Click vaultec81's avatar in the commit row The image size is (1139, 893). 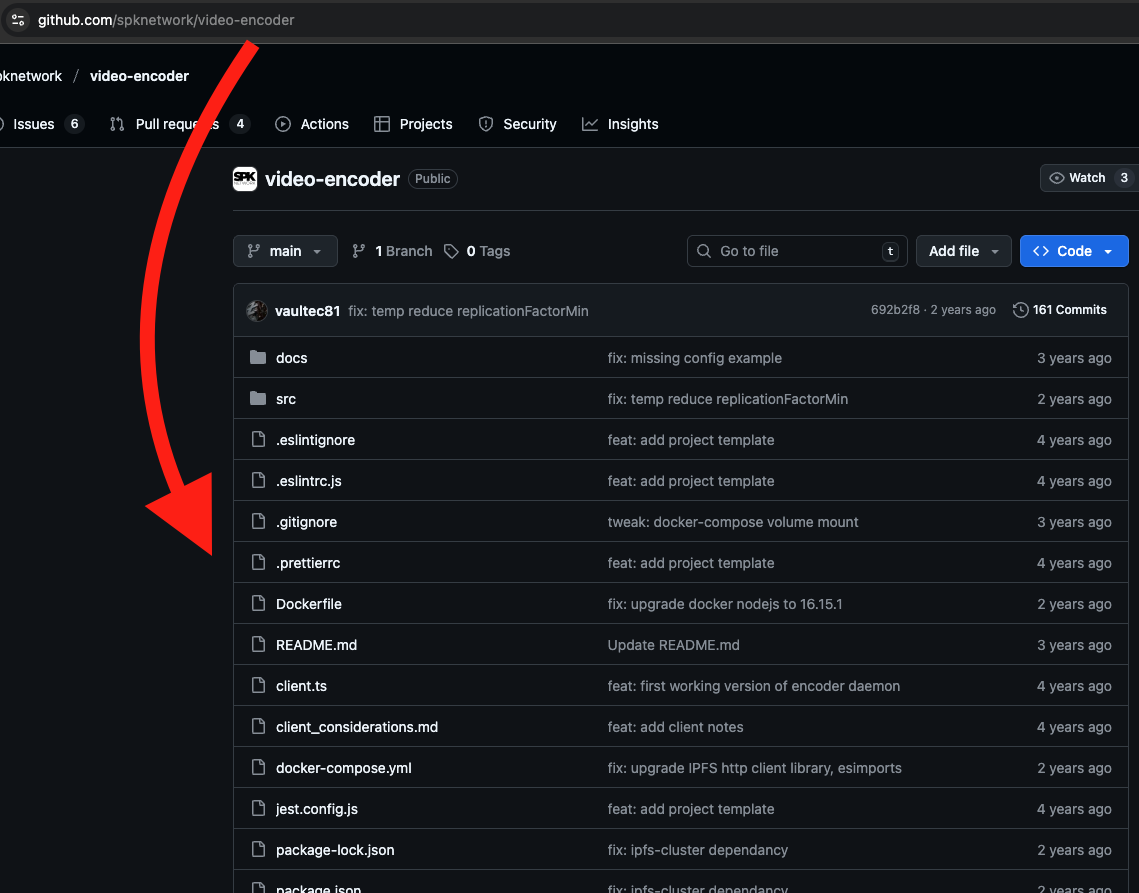coord(257,311)
